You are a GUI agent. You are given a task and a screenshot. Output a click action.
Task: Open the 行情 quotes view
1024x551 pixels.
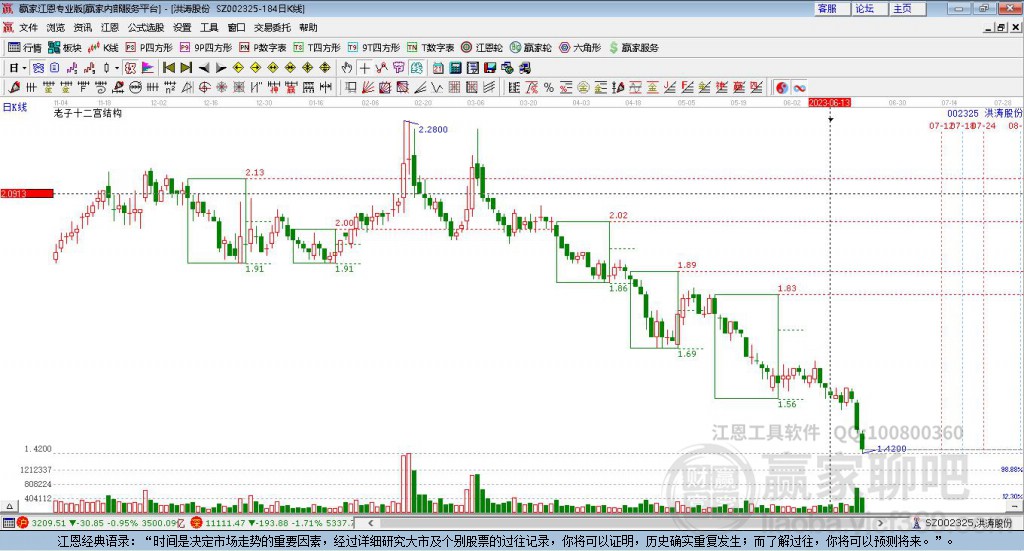[x=24, y=48]
